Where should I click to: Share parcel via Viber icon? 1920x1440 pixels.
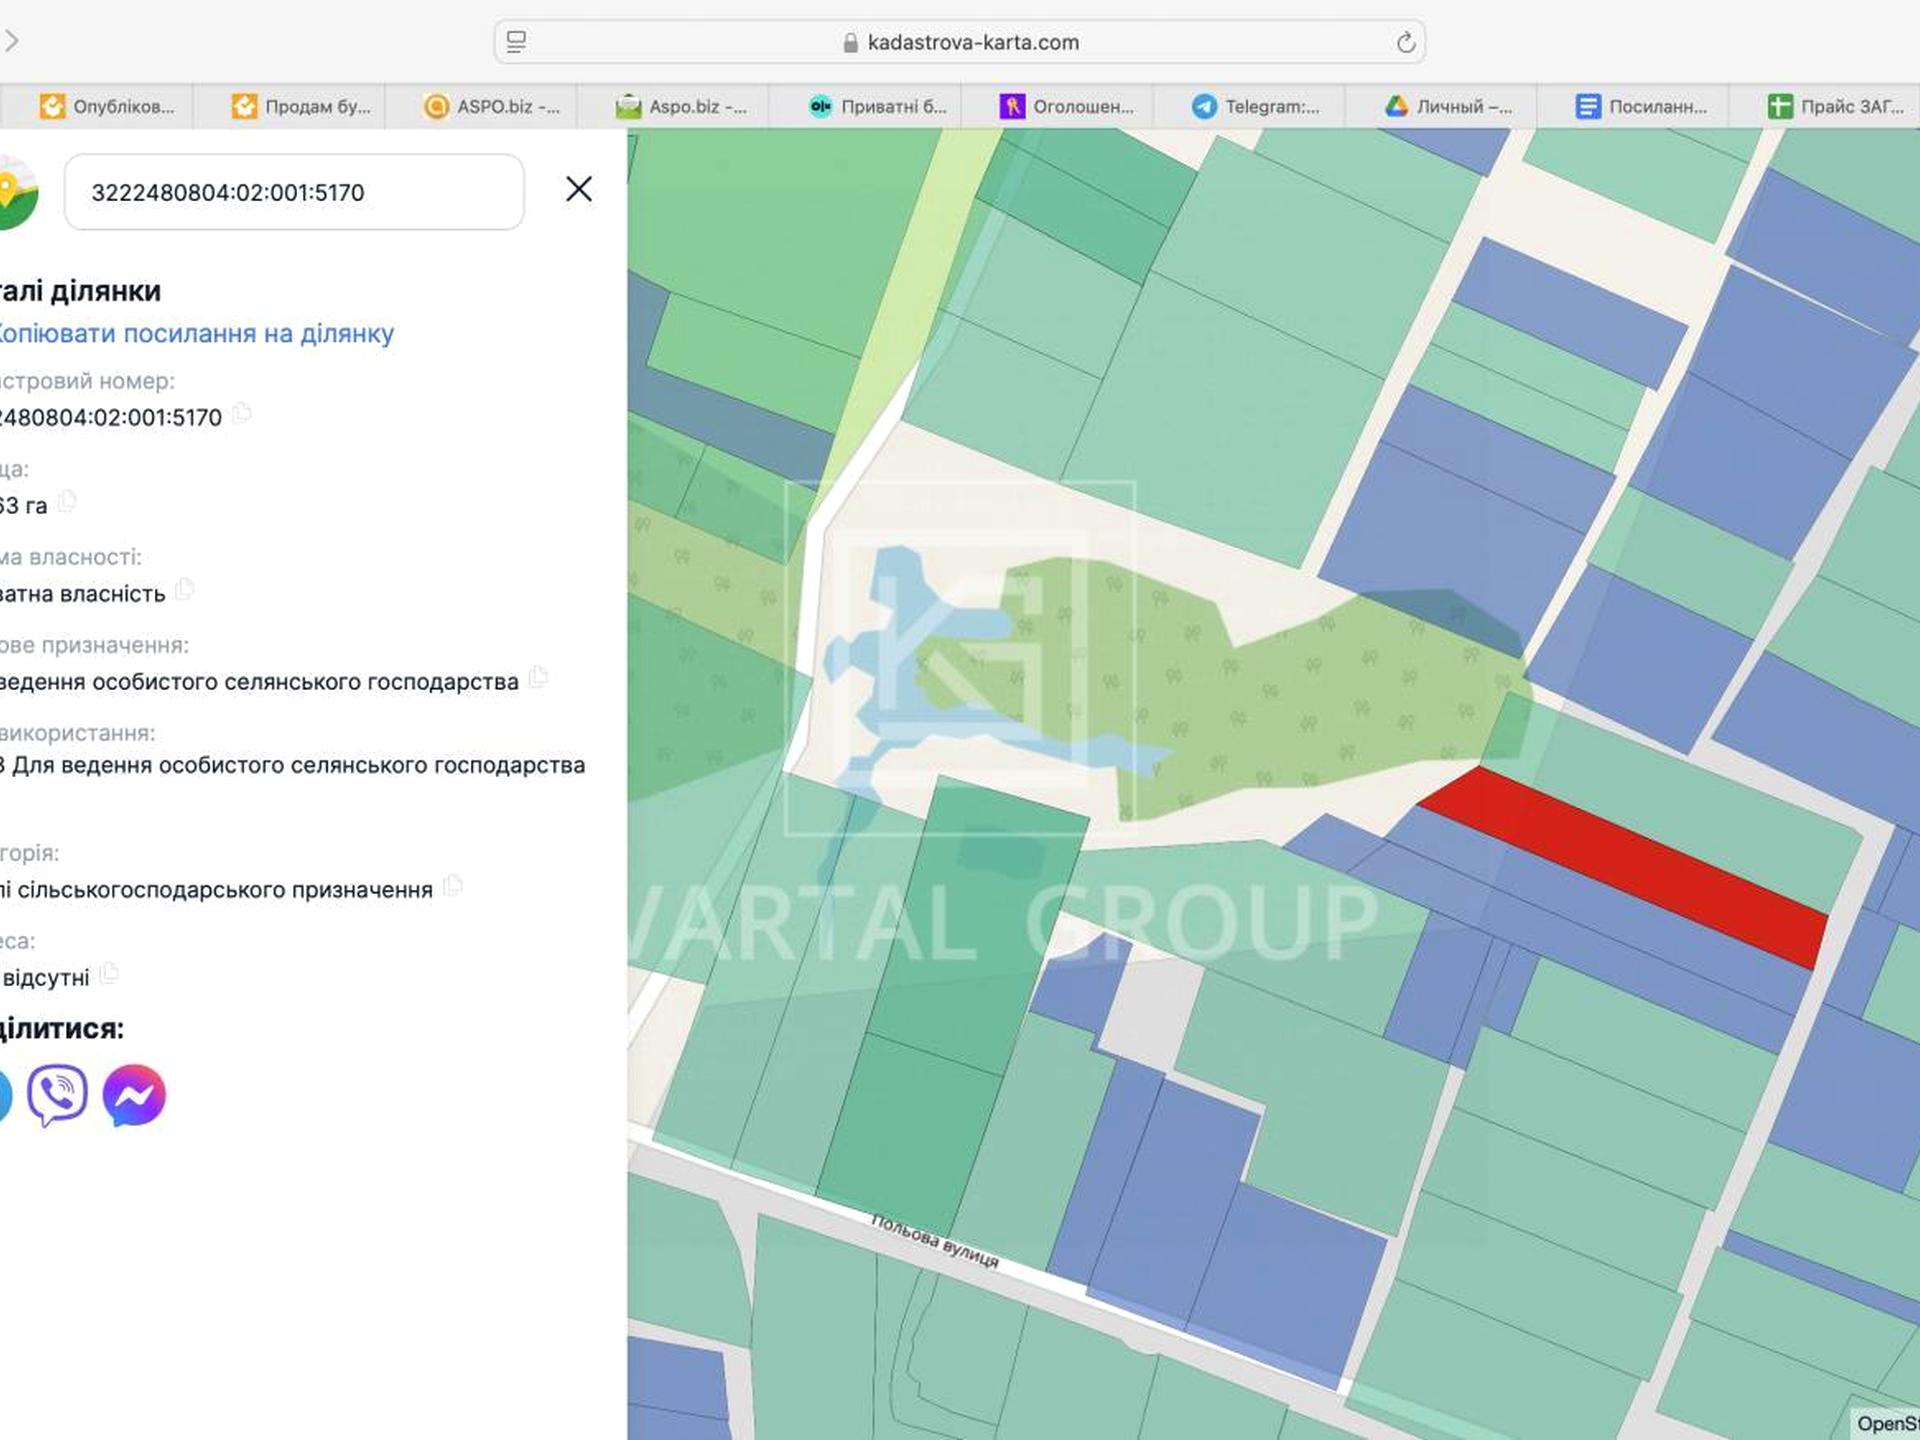pos(57,1095)
